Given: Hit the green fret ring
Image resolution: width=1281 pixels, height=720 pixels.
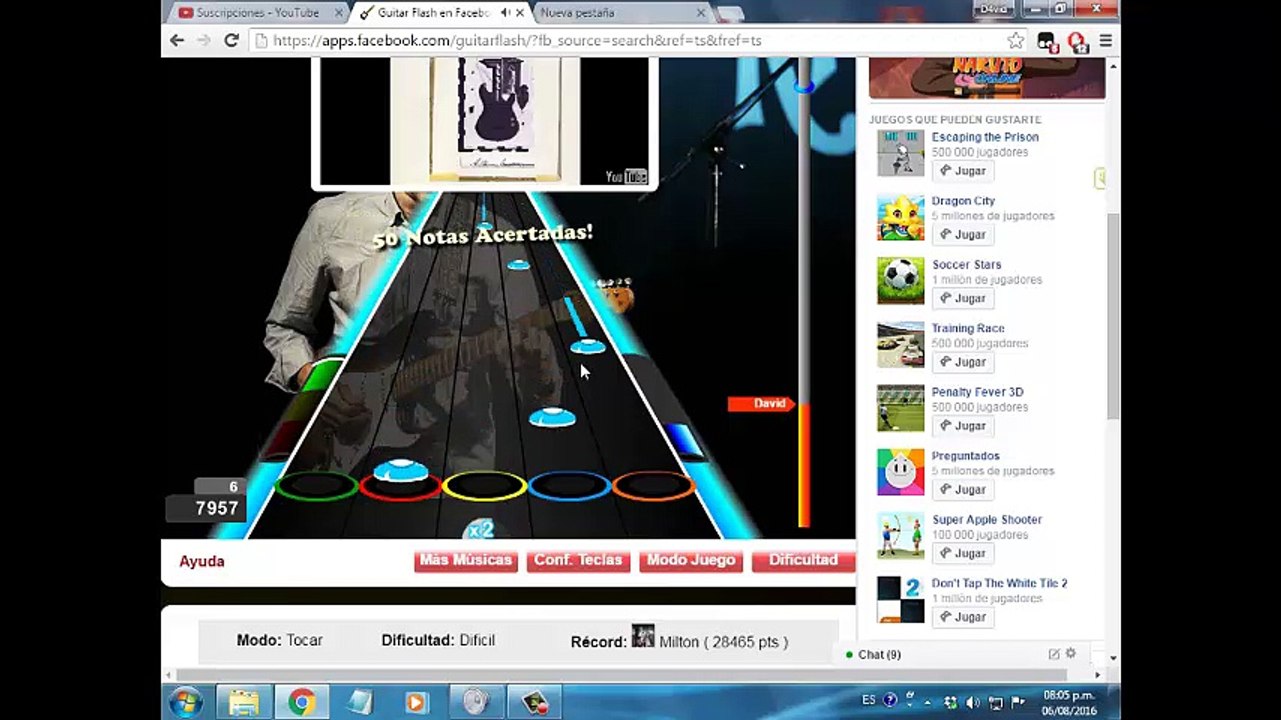Looking at the screenshot, I should [317, 486].
